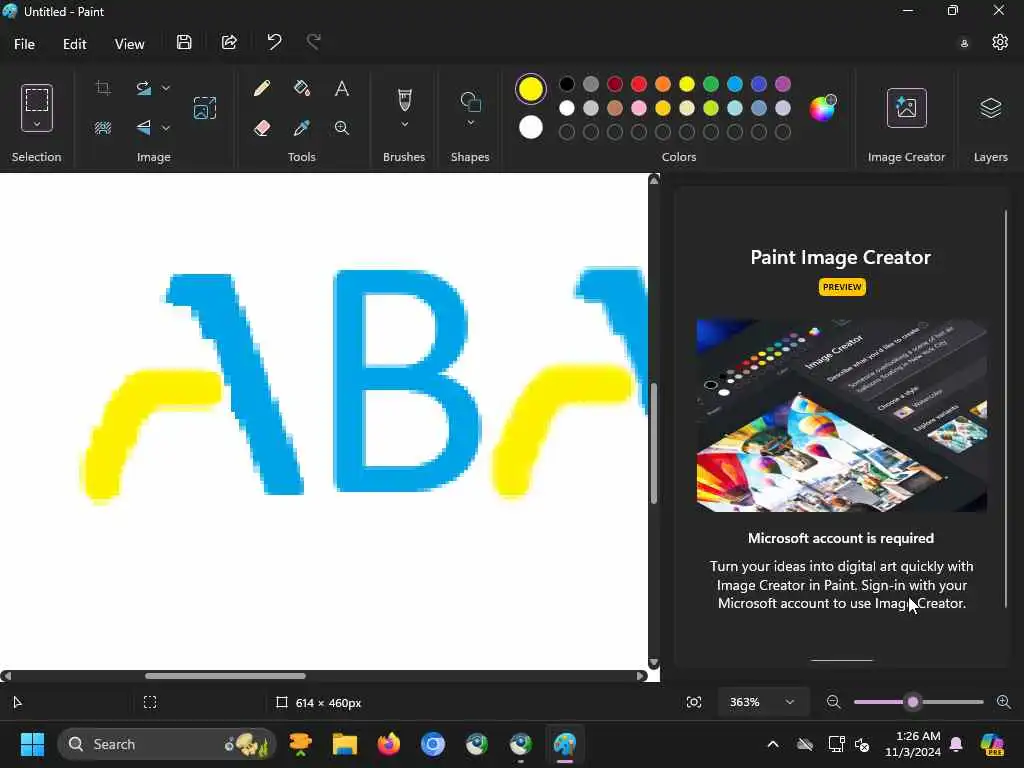Click the Crop tool icon

pyautogui.click(x=103, y=88)
